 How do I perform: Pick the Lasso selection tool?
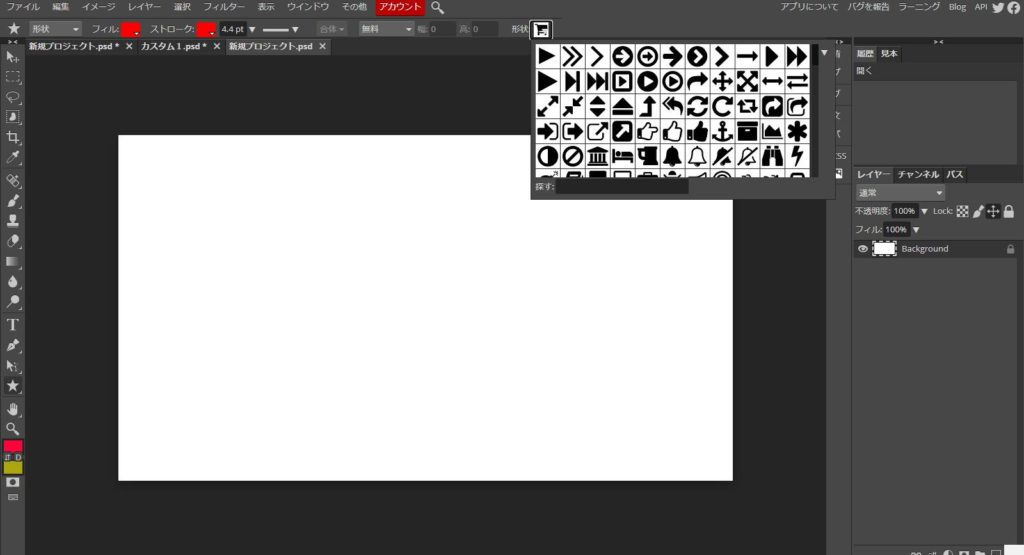(13, 97)
